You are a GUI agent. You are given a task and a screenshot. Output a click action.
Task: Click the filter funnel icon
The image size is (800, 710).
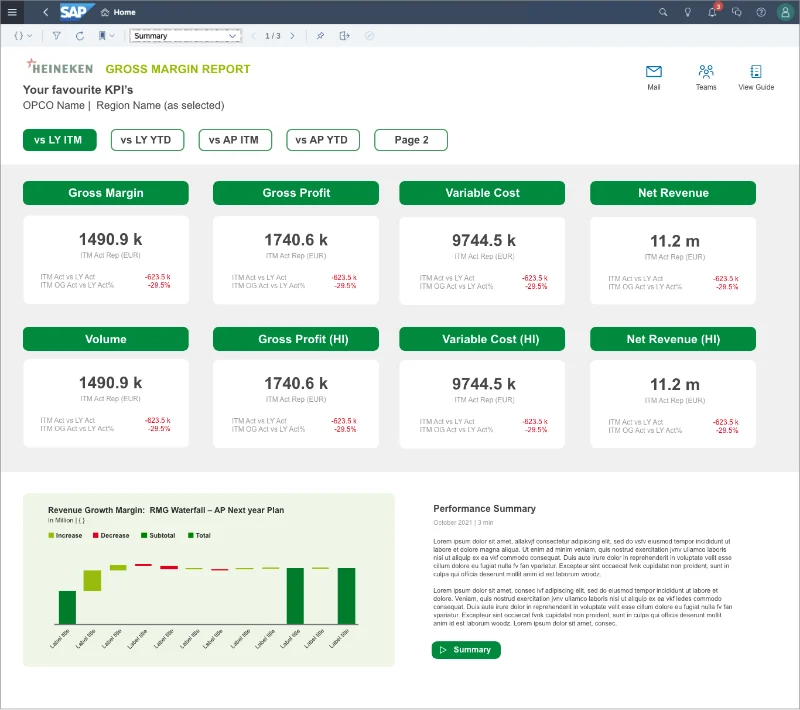[x=57, y=36]
